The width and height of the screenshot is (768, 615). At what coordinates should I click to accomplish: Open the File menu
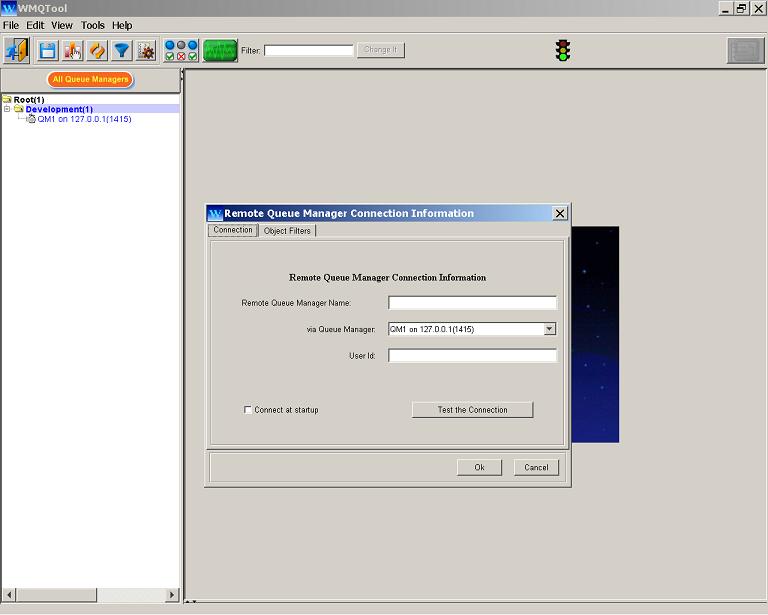(11, 25)
